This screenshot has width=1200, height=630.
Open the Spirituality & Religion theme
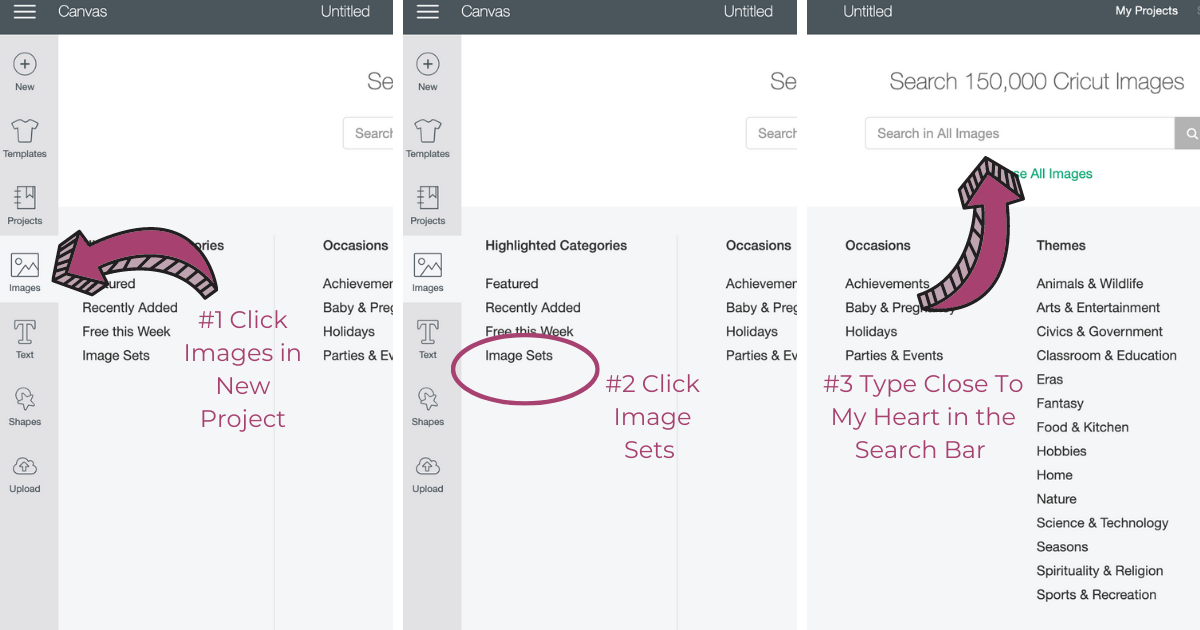point(1100,572)
